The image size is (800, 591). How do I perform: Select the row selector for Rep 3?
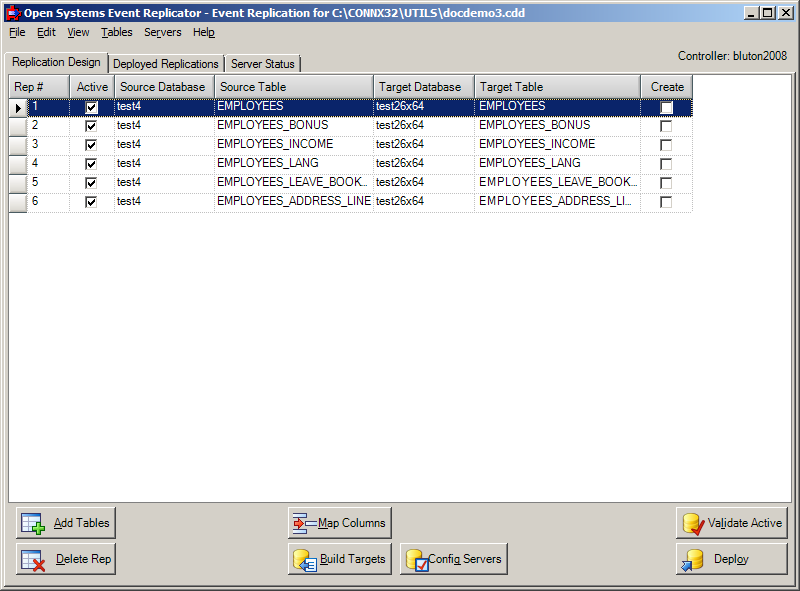[17, 143]
